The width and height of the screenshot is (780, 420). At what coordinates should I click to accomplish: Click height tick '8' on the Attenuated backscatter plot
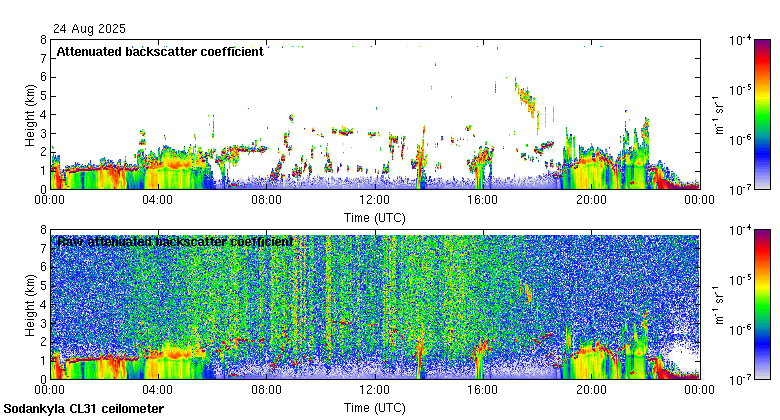coord(44,40)
